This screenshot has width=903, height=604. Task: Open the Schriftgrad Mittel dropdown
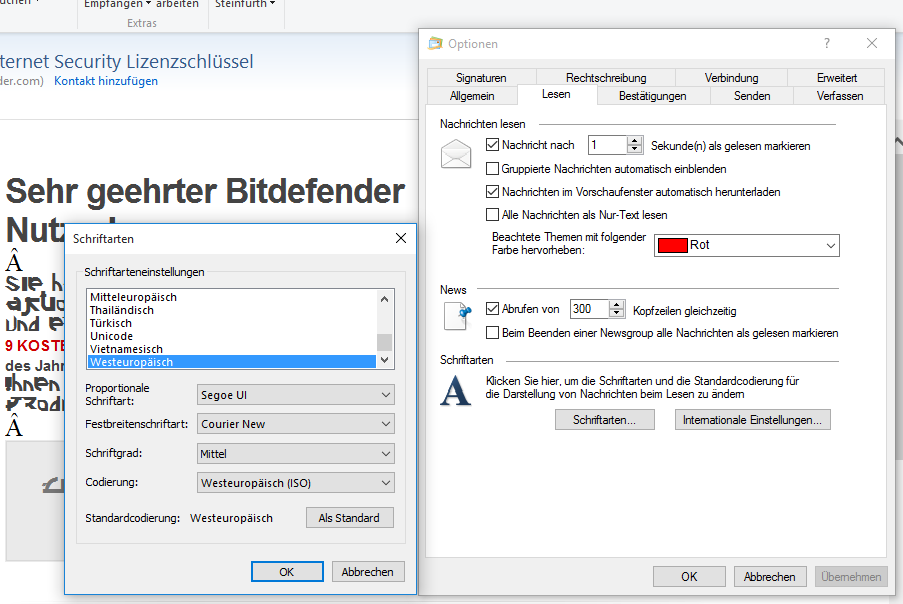(295, 454)
